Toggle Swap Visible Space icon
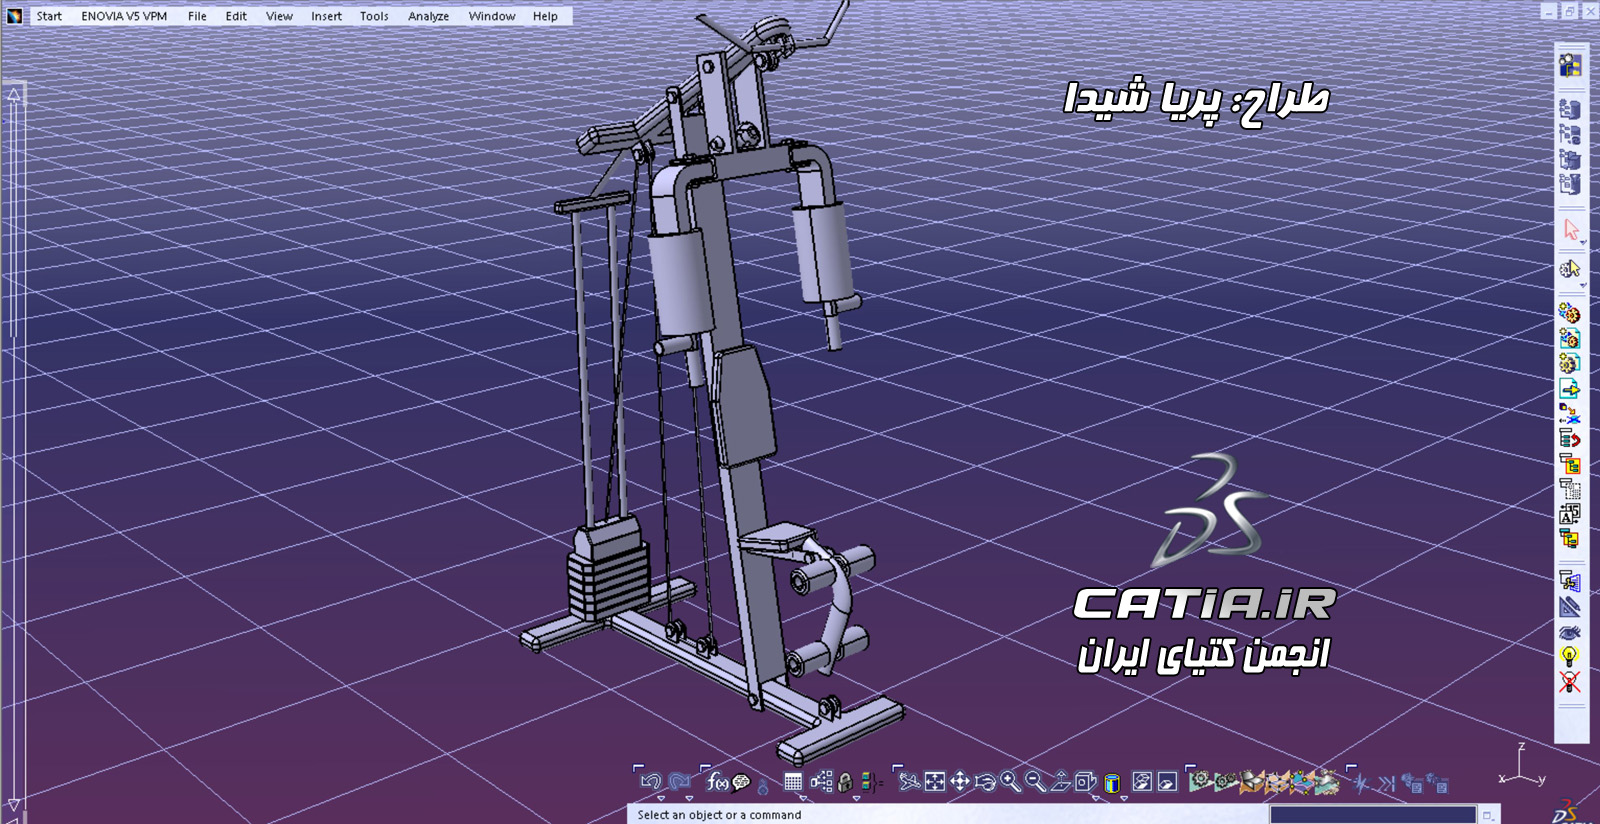The width and height of the screenshot is (1600, 824). pyautogui.click(x=1168, y=781)
